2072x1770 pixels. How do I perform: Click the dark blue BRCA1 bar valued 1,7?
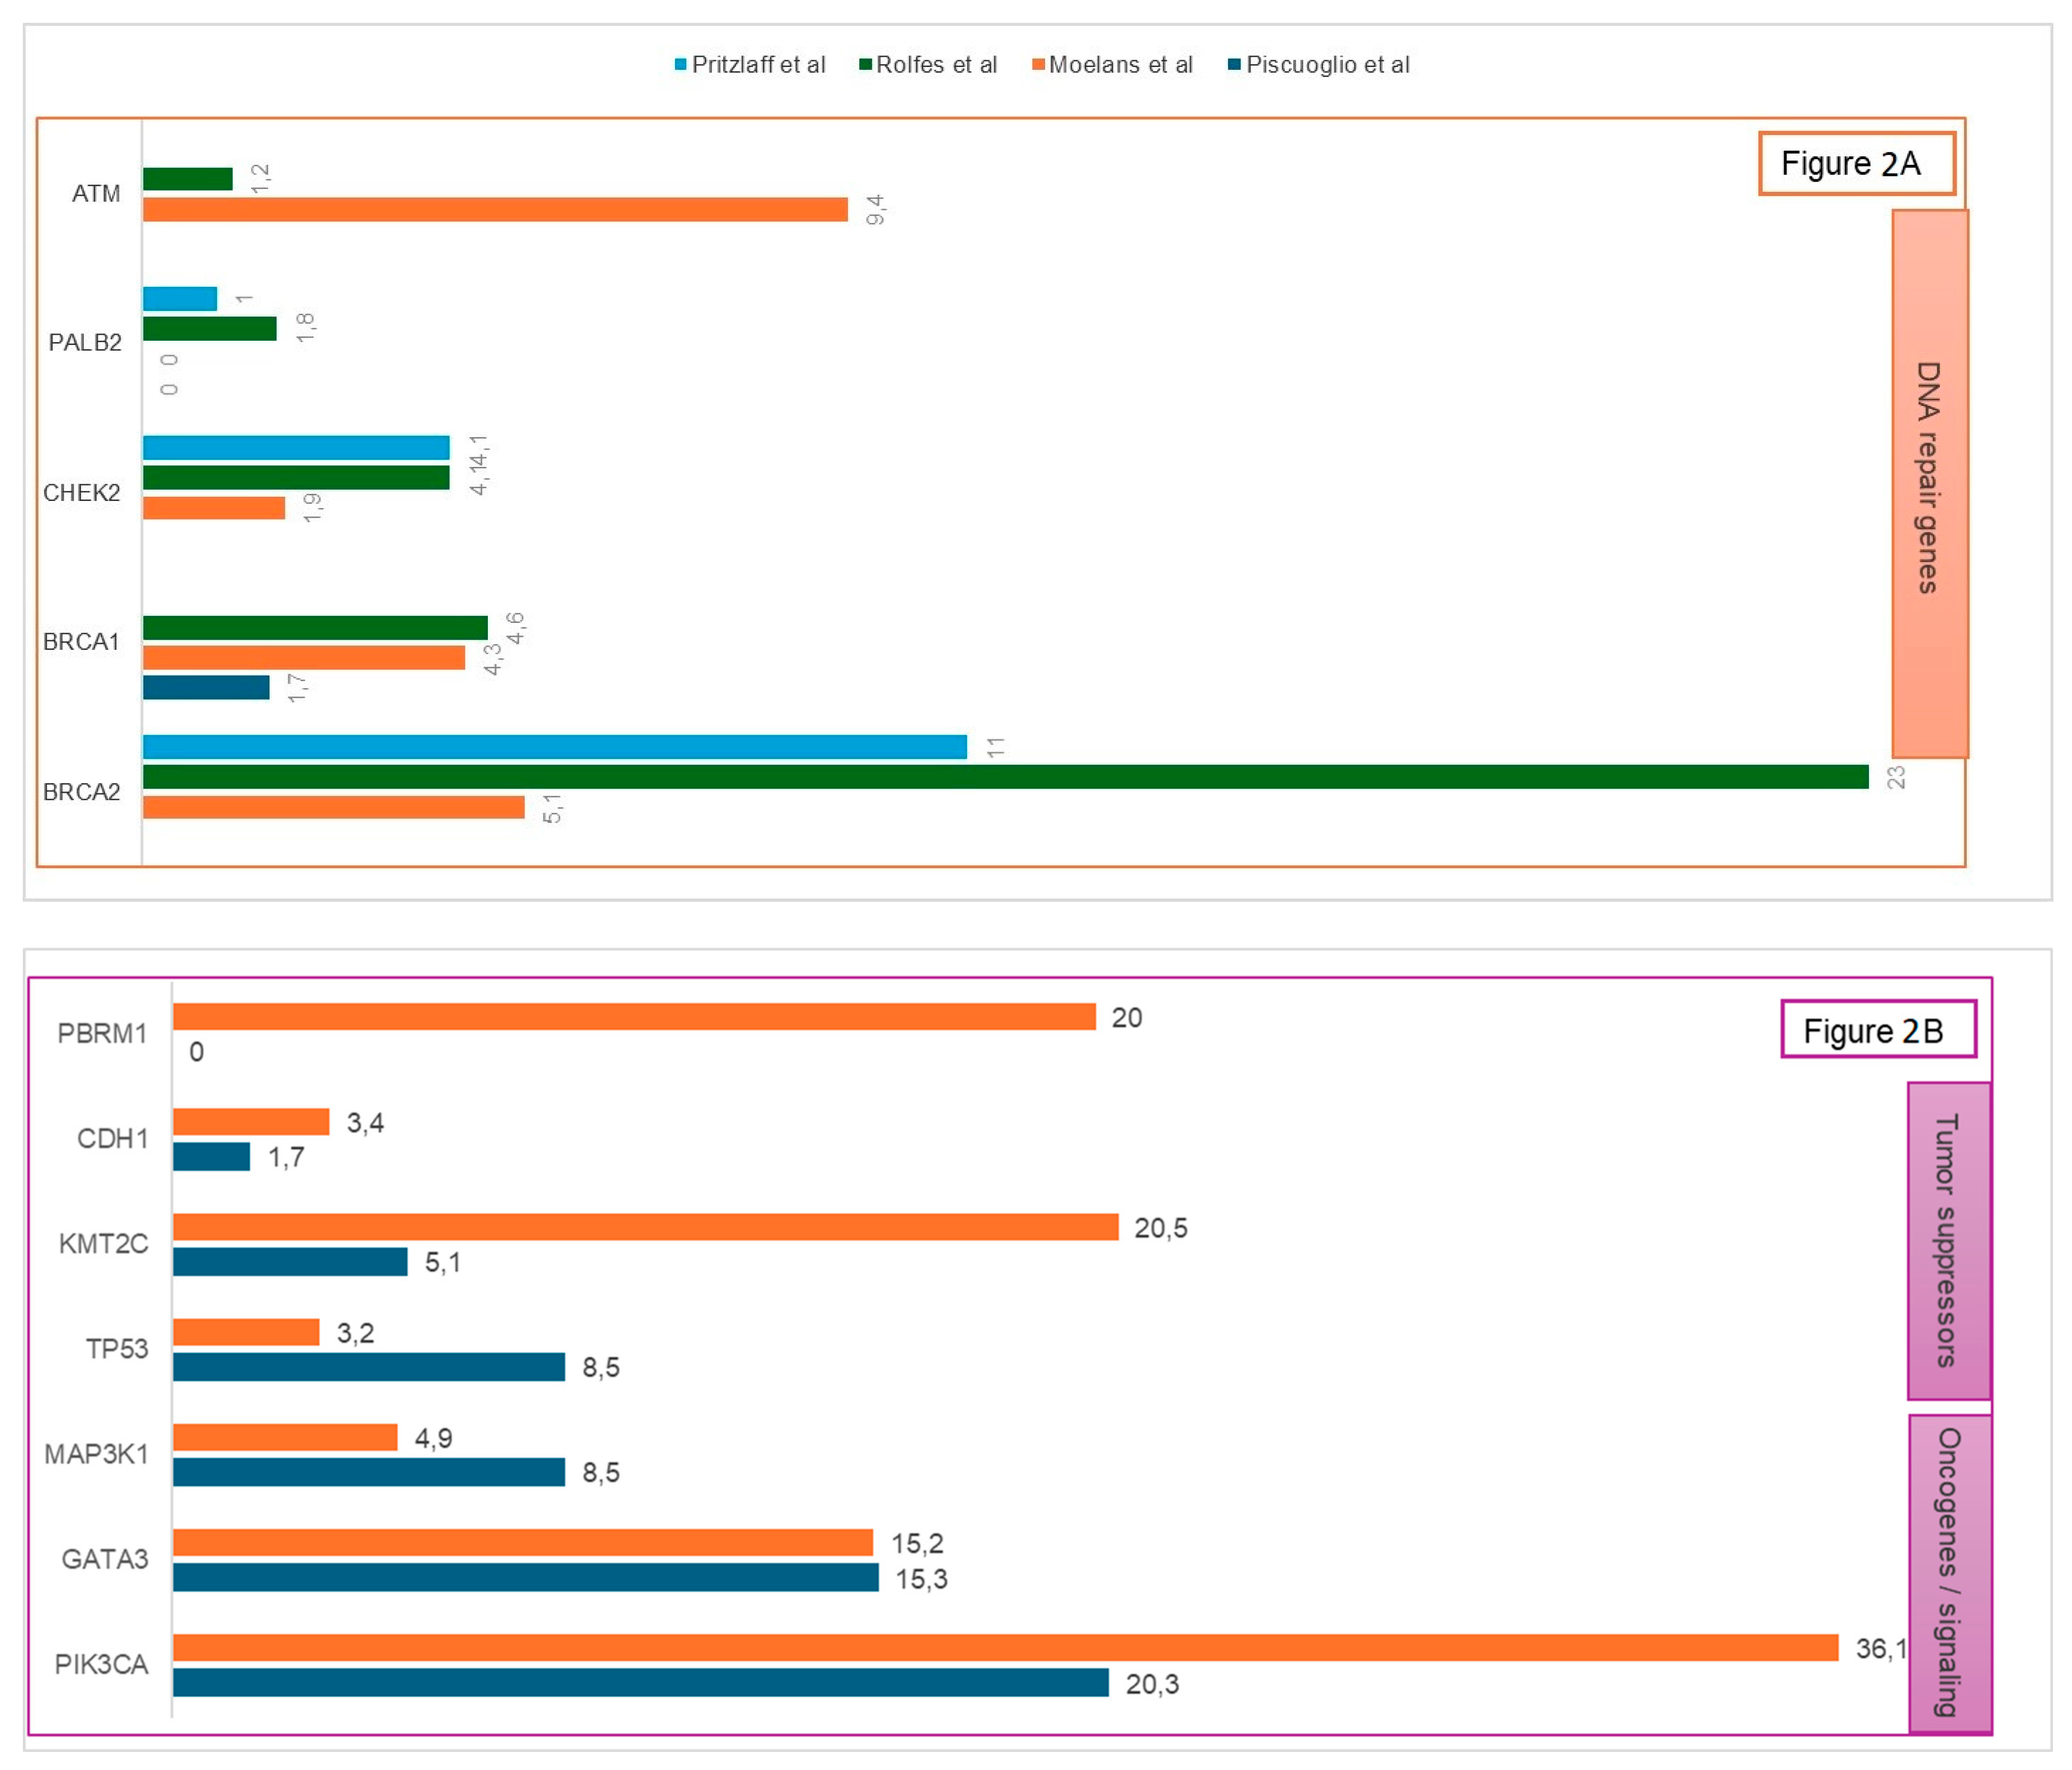click(x=206, y=688)
